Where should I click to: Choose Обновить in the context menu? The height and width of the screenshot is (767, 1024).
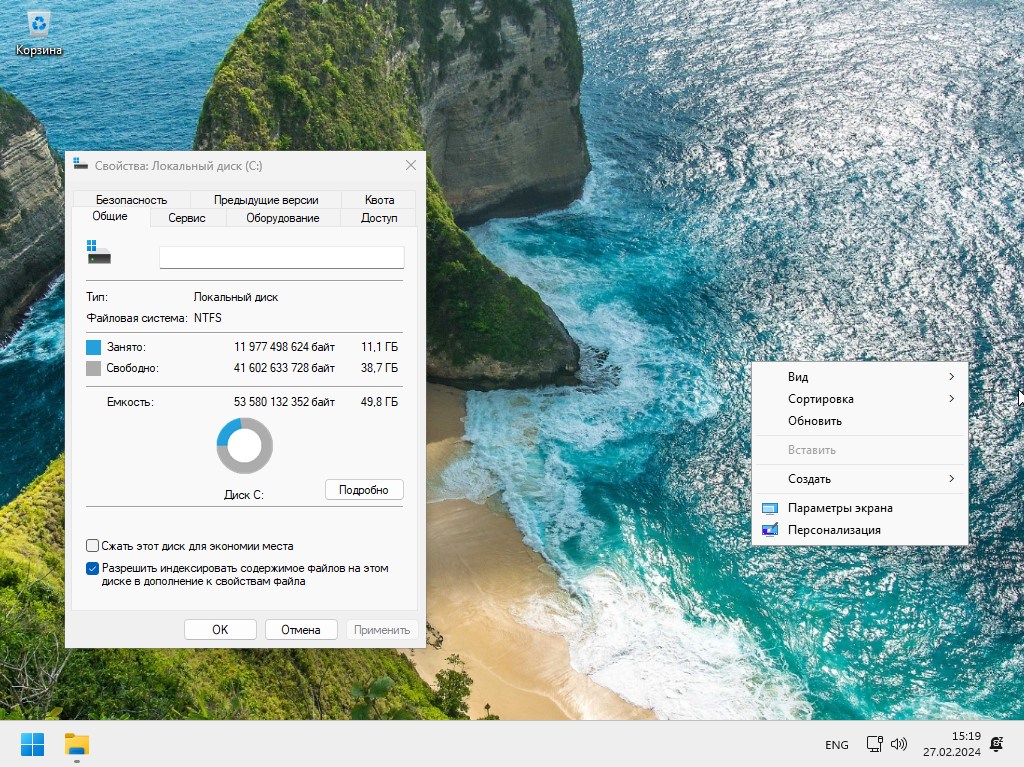(x=859, y=421)
